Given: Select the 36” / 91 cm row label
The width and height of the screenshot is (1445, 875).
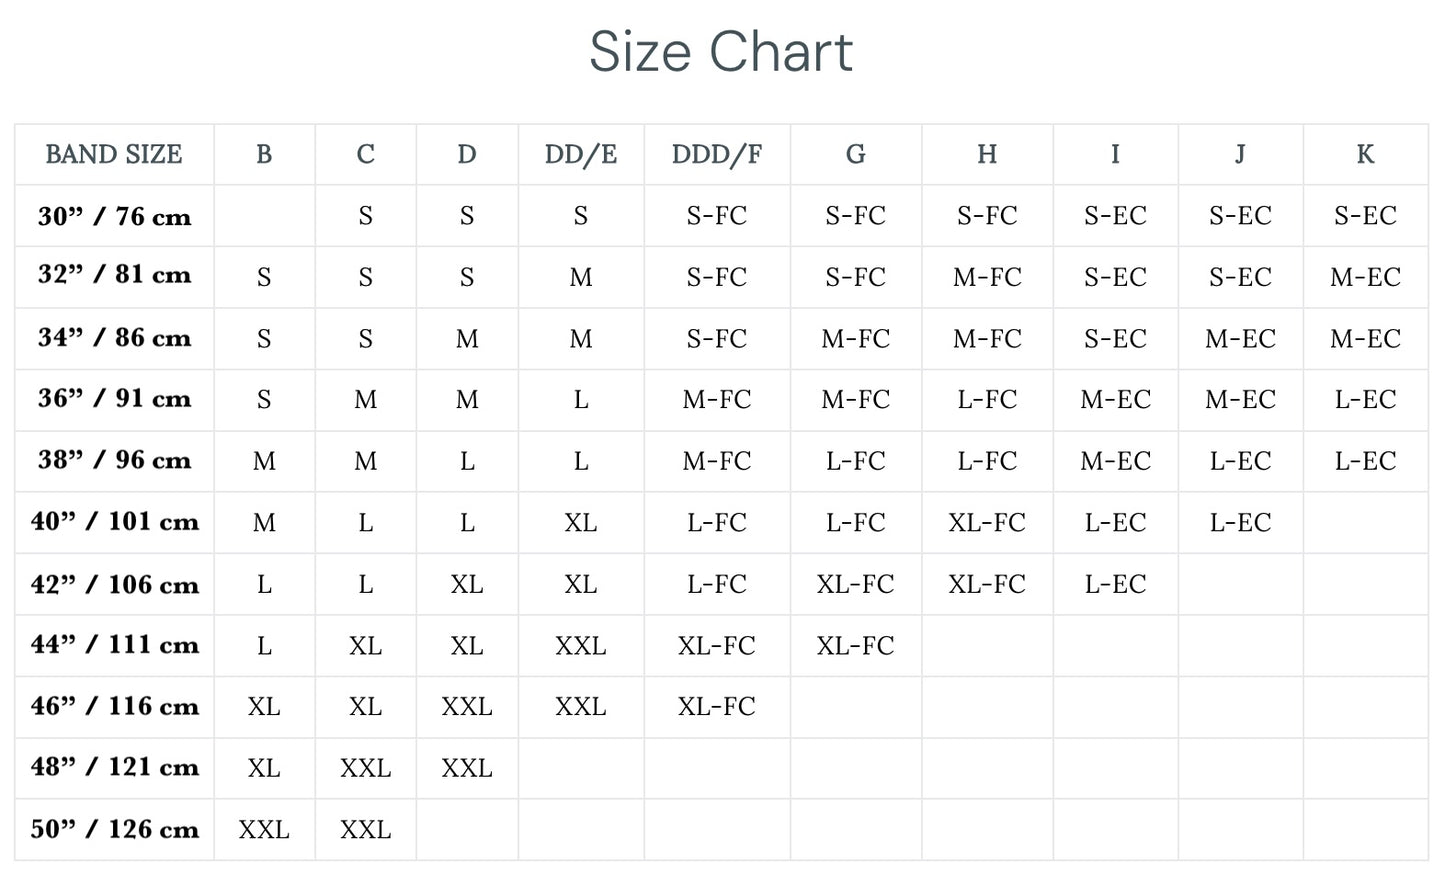Looking at the screenshot, I should pos(114,399).
